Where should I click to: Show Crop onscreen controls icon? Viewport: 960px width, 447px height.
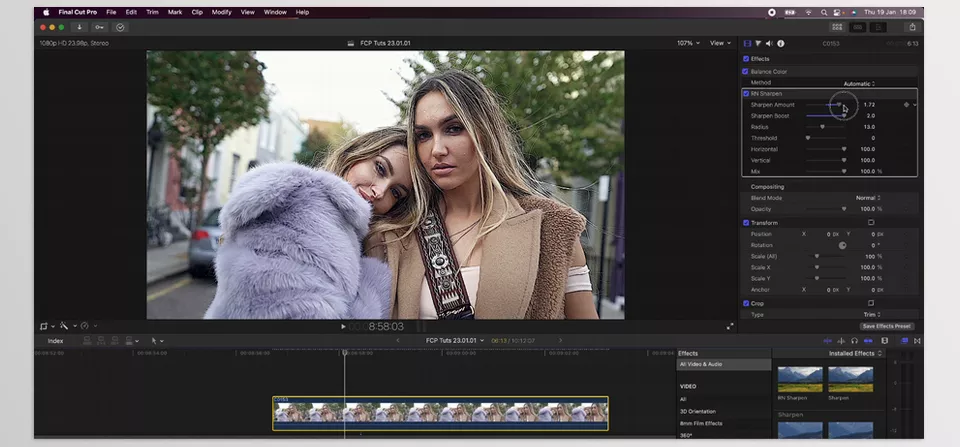[871, 303]
